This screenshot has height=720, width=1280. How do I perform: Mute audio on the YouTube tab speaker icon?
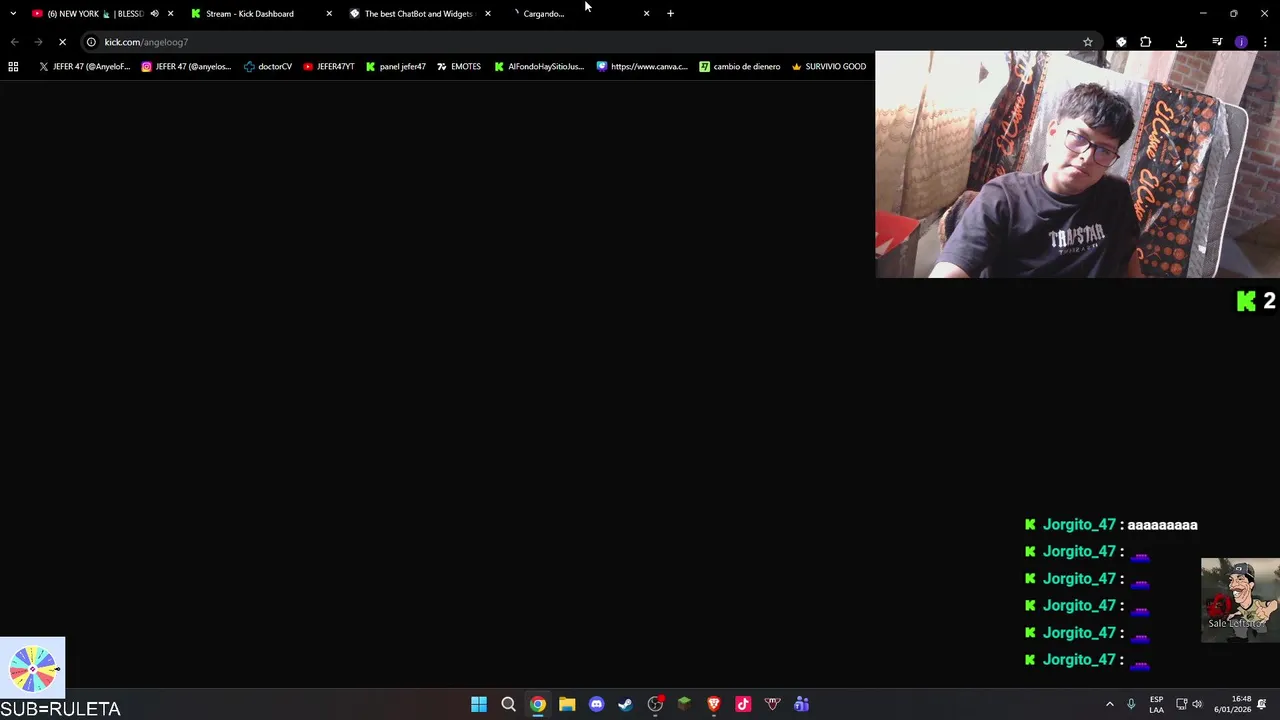pos(154,14)
